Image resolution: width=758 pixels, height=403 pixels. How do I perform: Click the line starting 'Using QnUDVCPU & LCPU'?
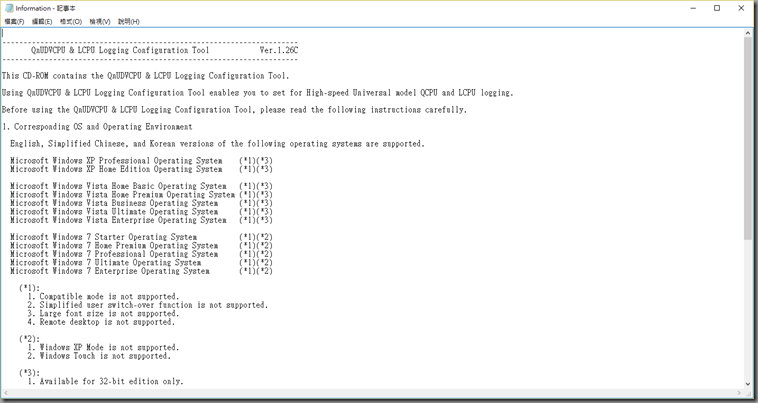(257, 93)
